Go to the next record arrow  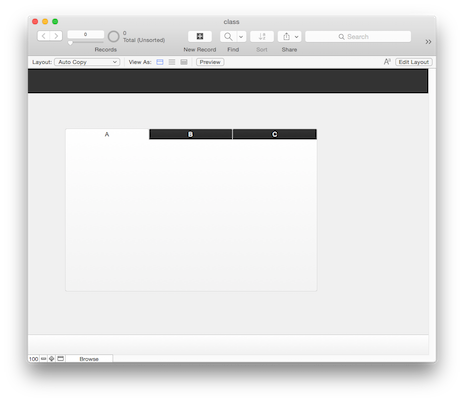[56, 36]
